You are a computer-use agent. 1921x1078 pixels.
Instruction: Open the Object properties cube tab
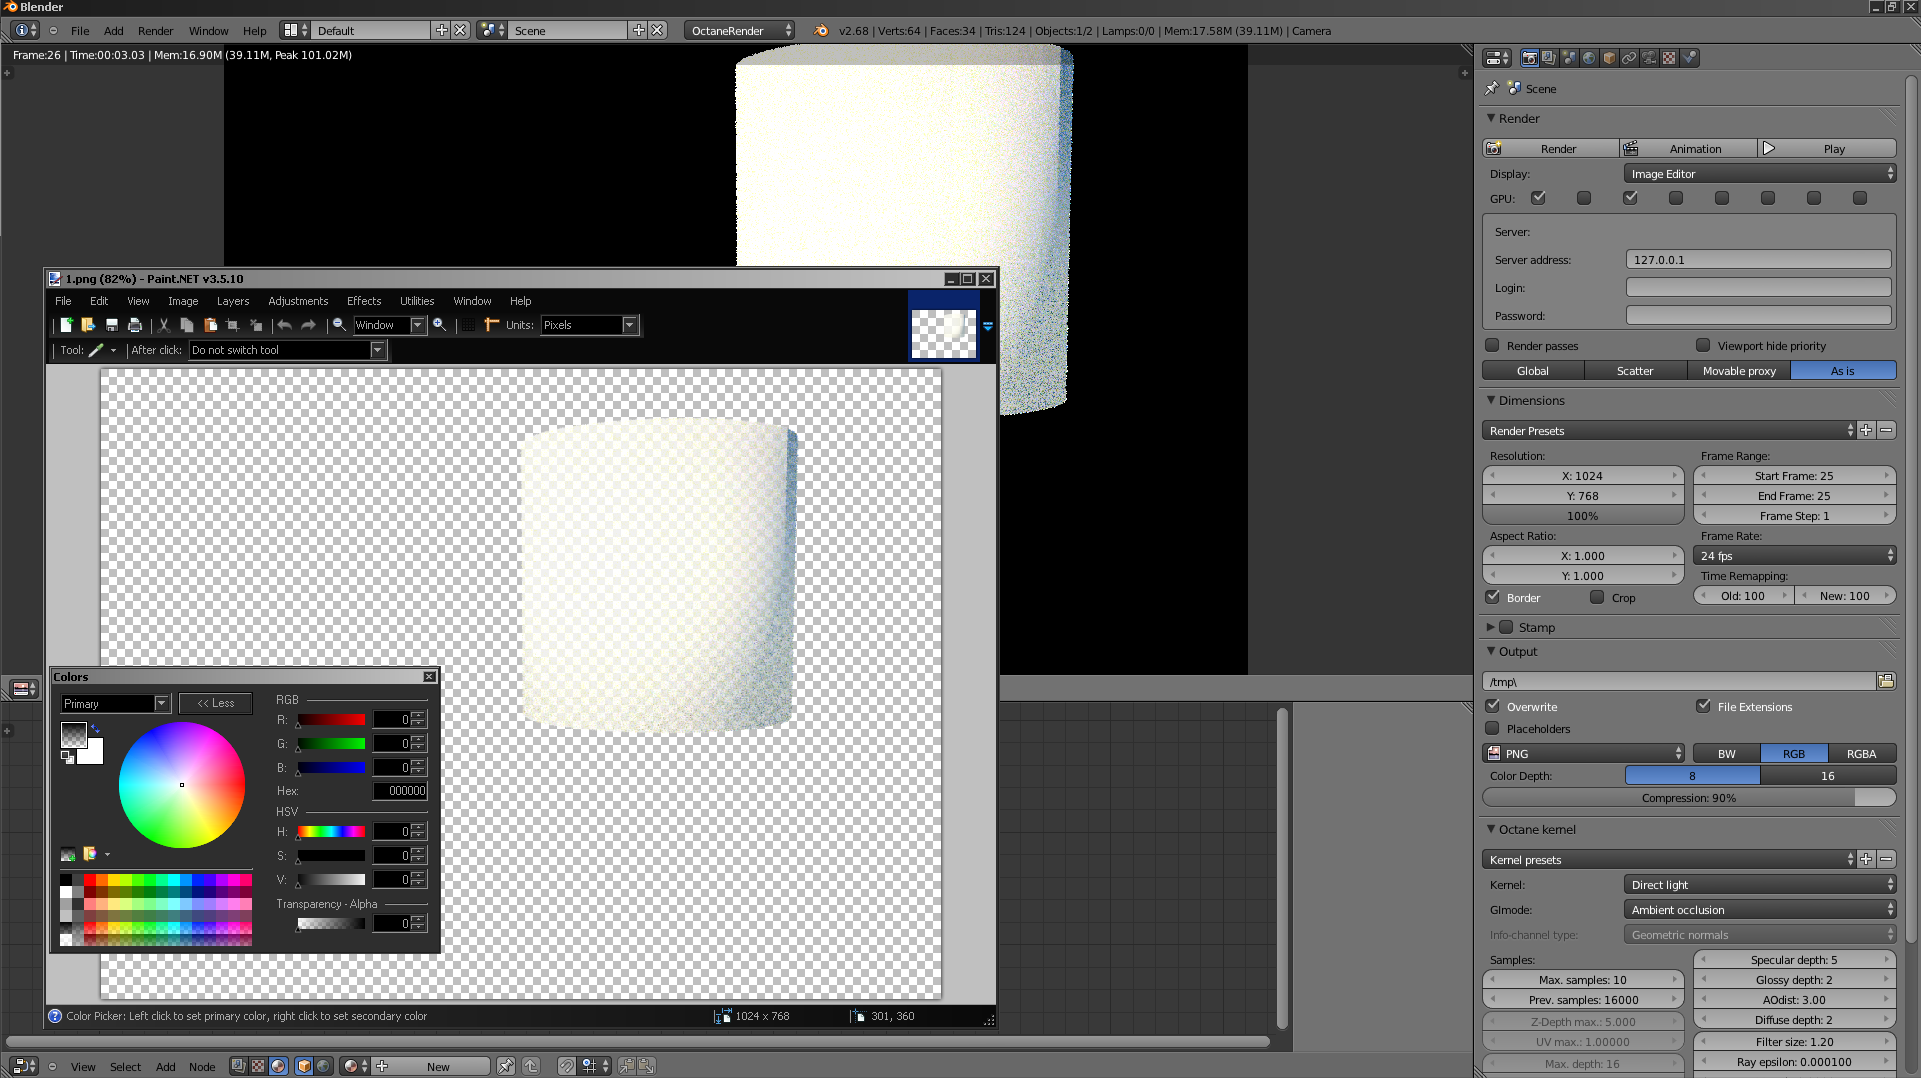(1609, 58)
